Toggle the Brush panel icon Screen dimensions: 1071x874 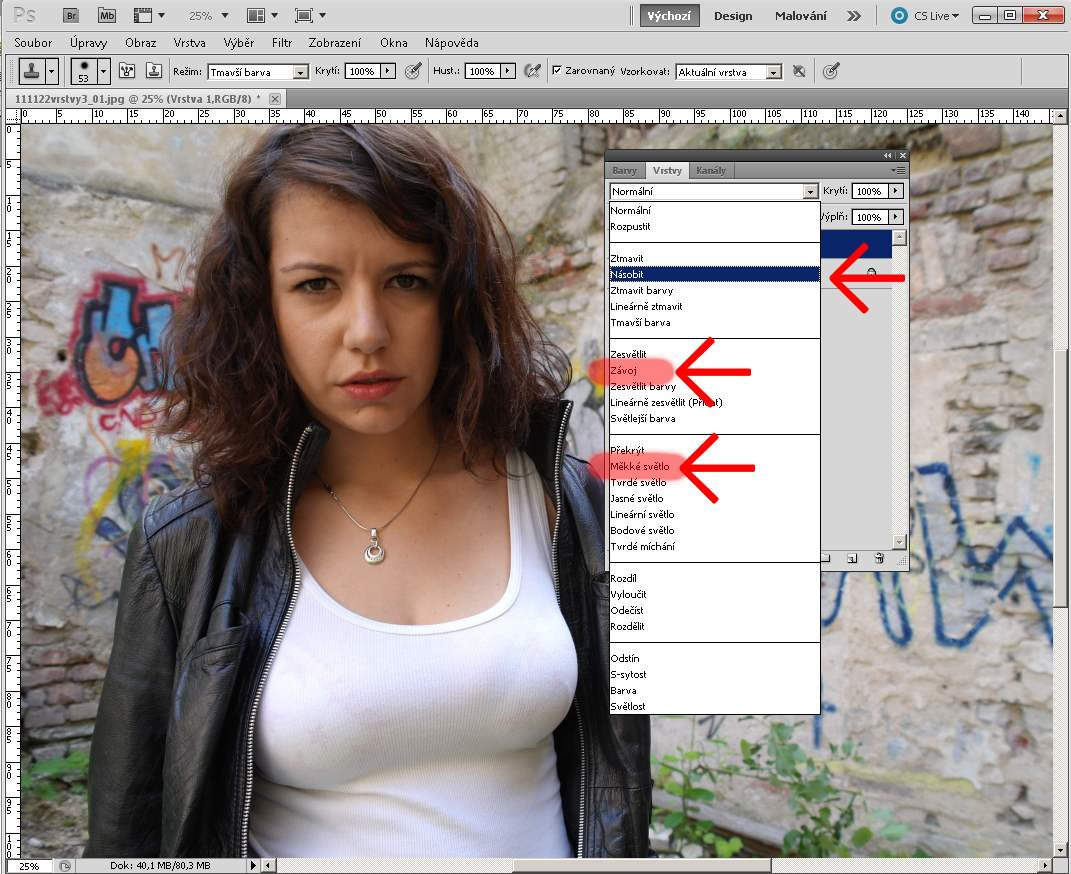127,71
